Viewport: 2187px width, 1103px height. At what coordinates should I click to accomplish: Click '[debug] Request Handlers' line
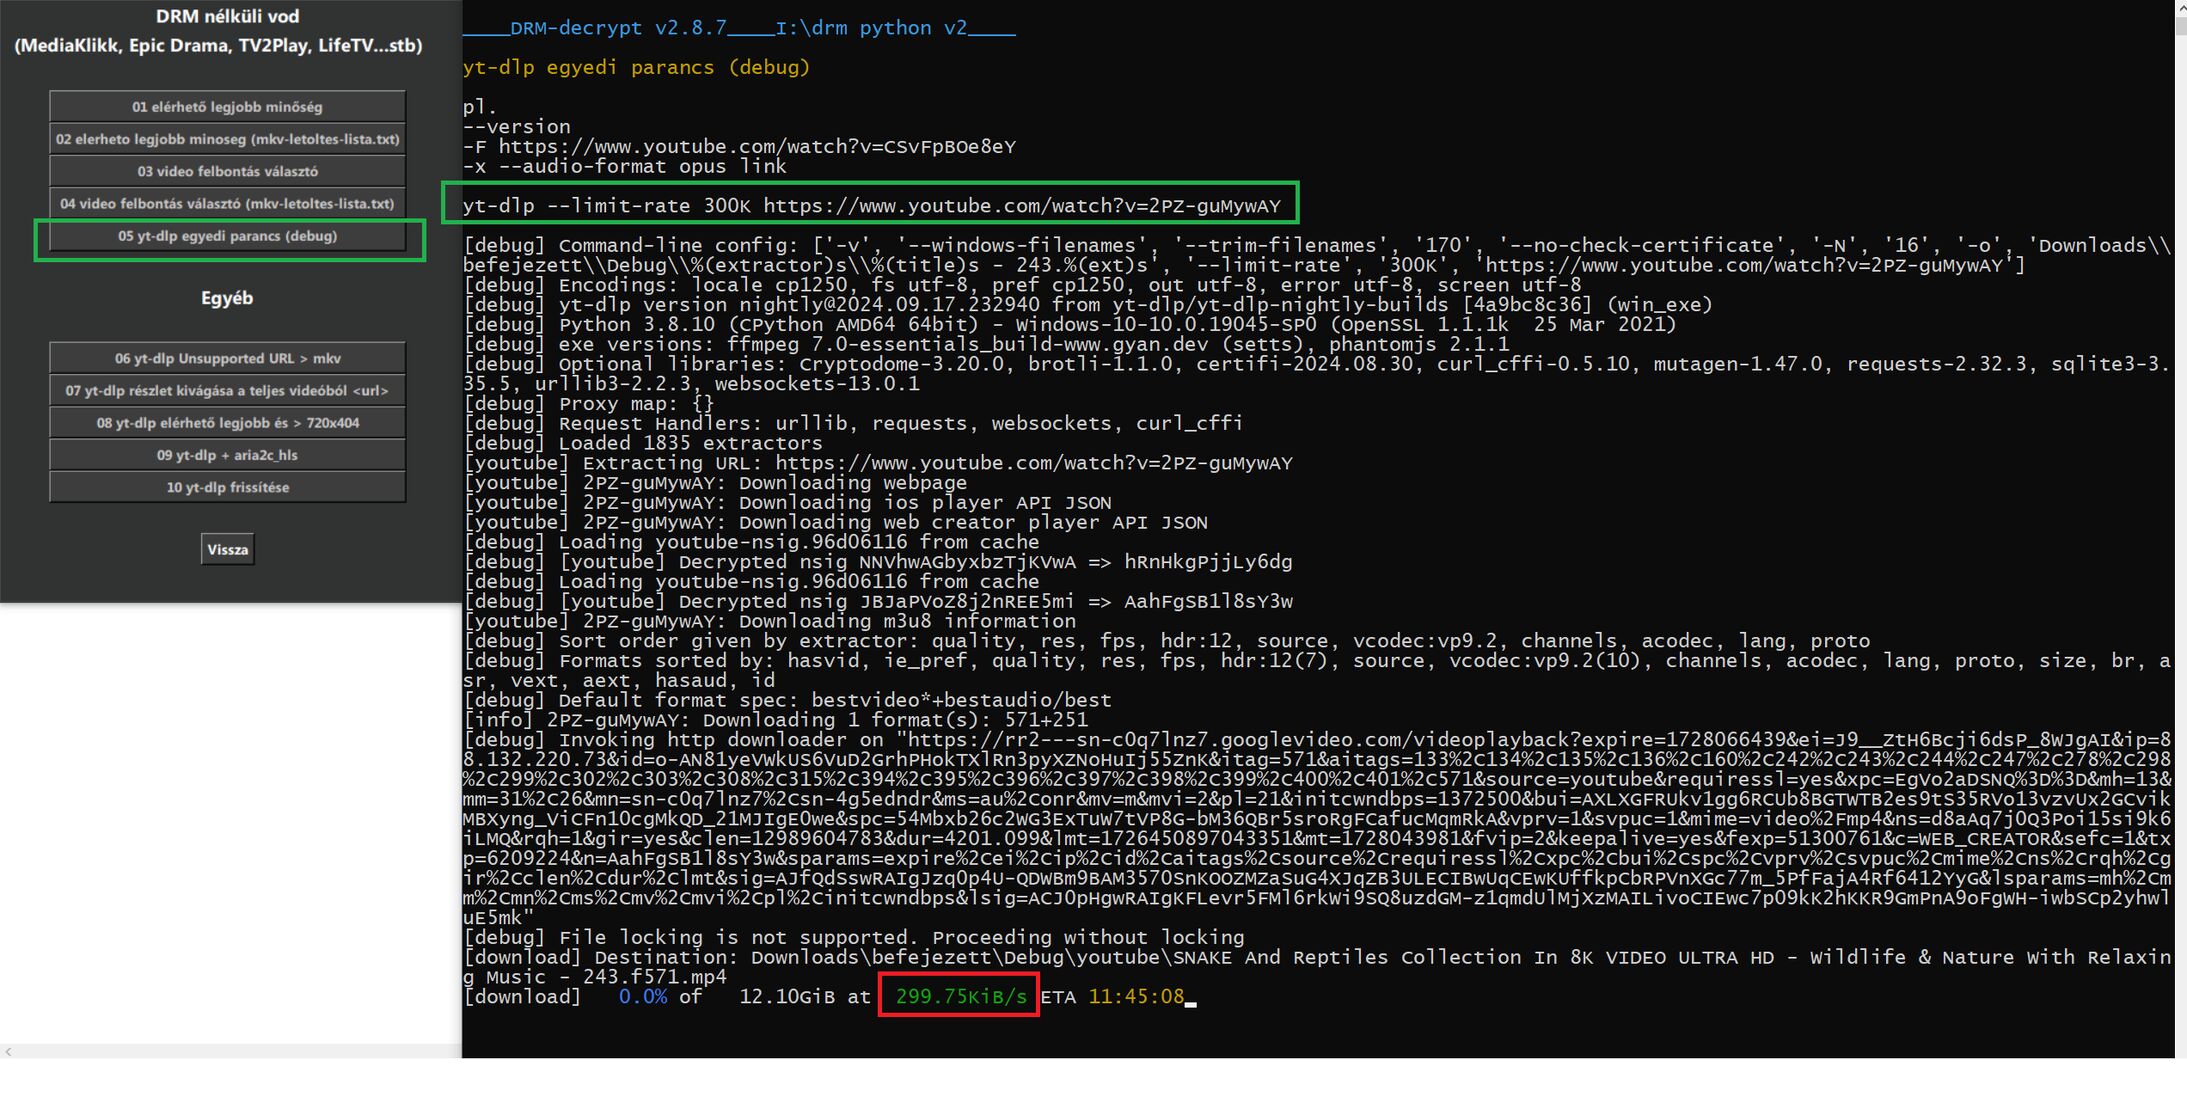(853, 424)
